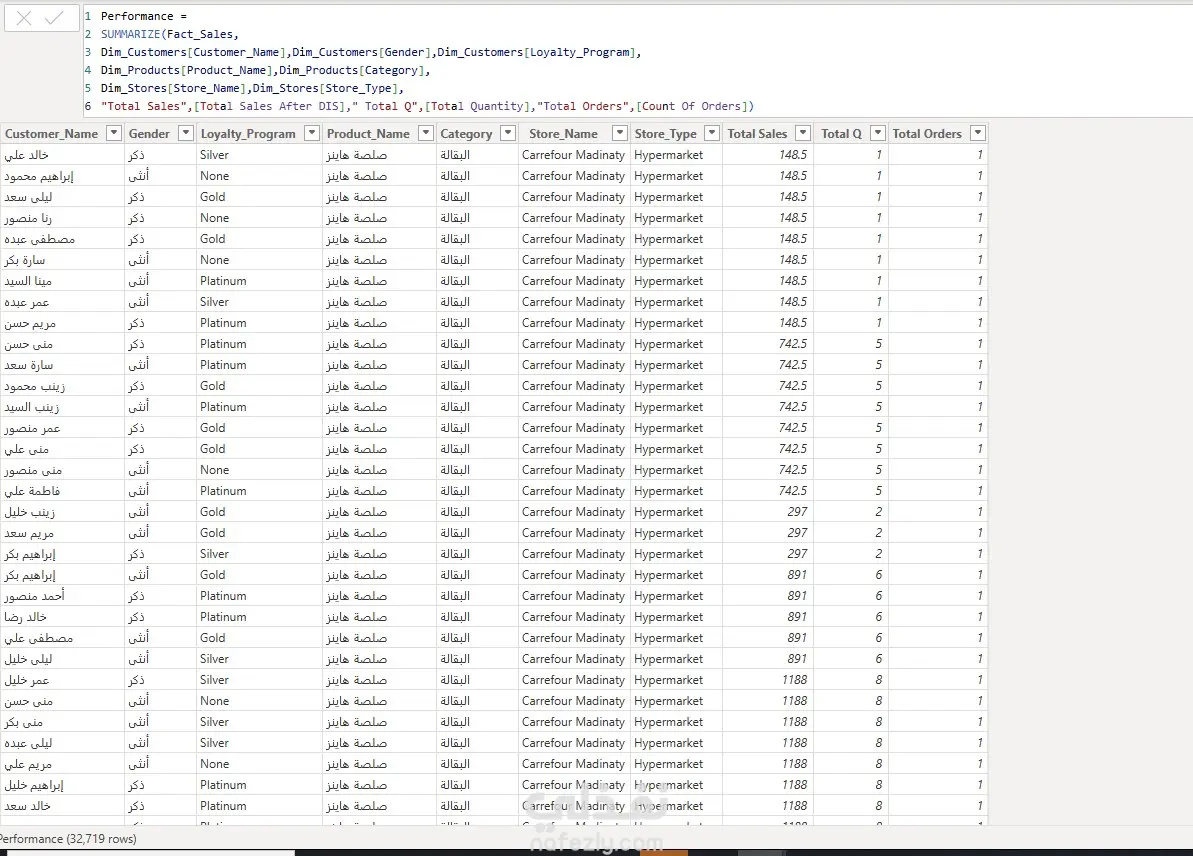1193x856 pixels.
Task: Open Category column filter dropdown
Action: 508,133
